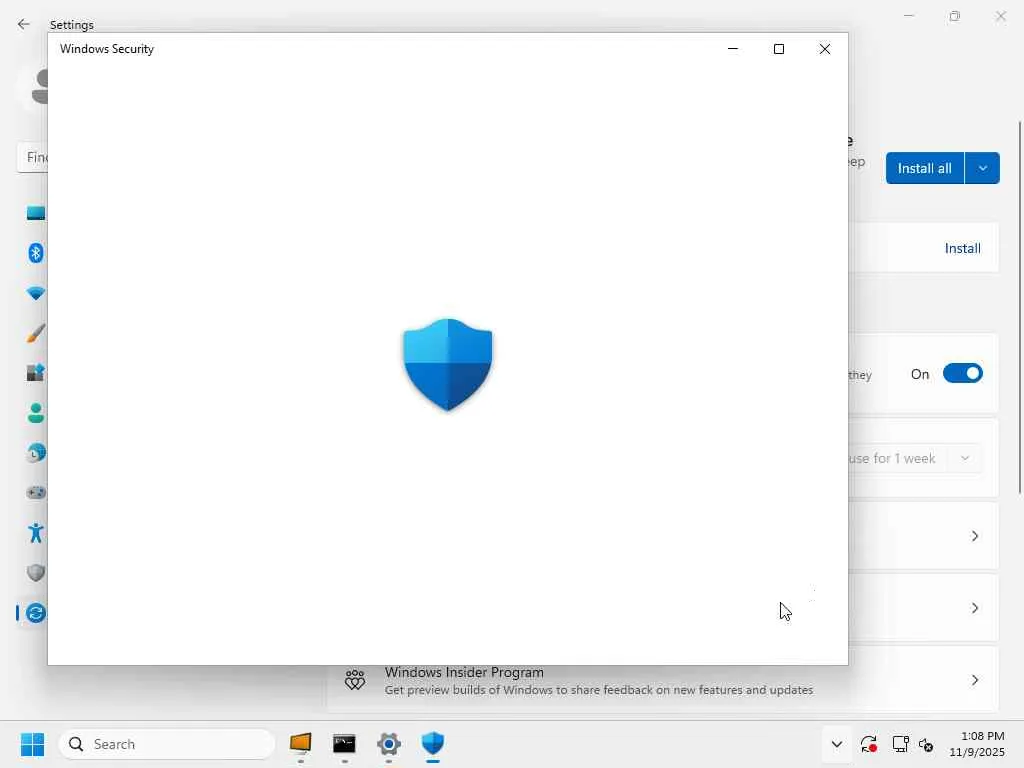Open the Privacy & security shield icon

(36, 573)
